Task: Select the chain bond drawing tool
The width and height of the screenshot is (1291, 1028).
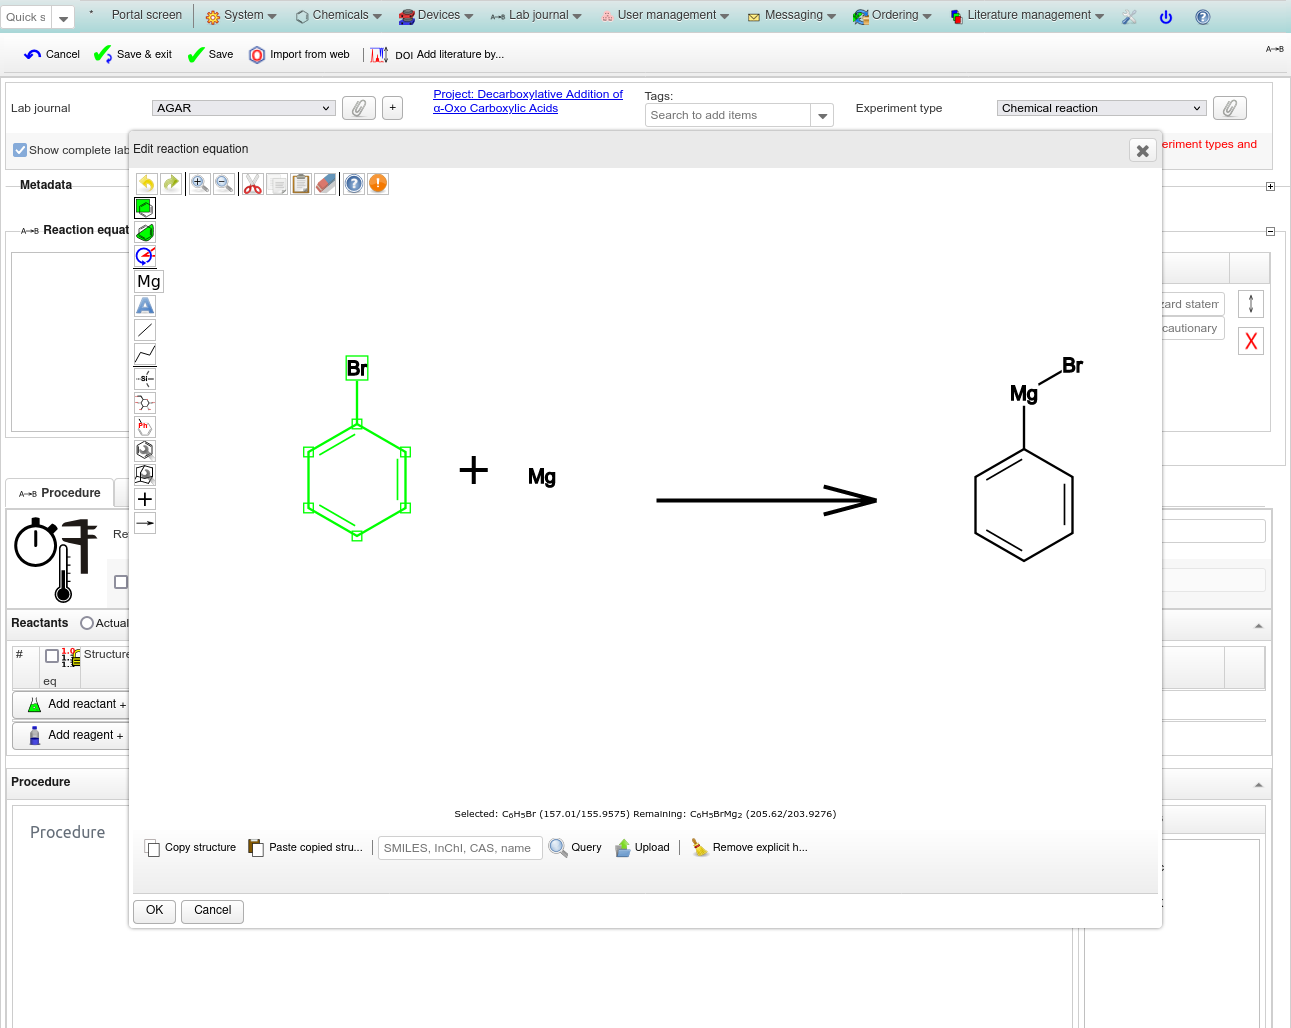Action: pos(145,354)
